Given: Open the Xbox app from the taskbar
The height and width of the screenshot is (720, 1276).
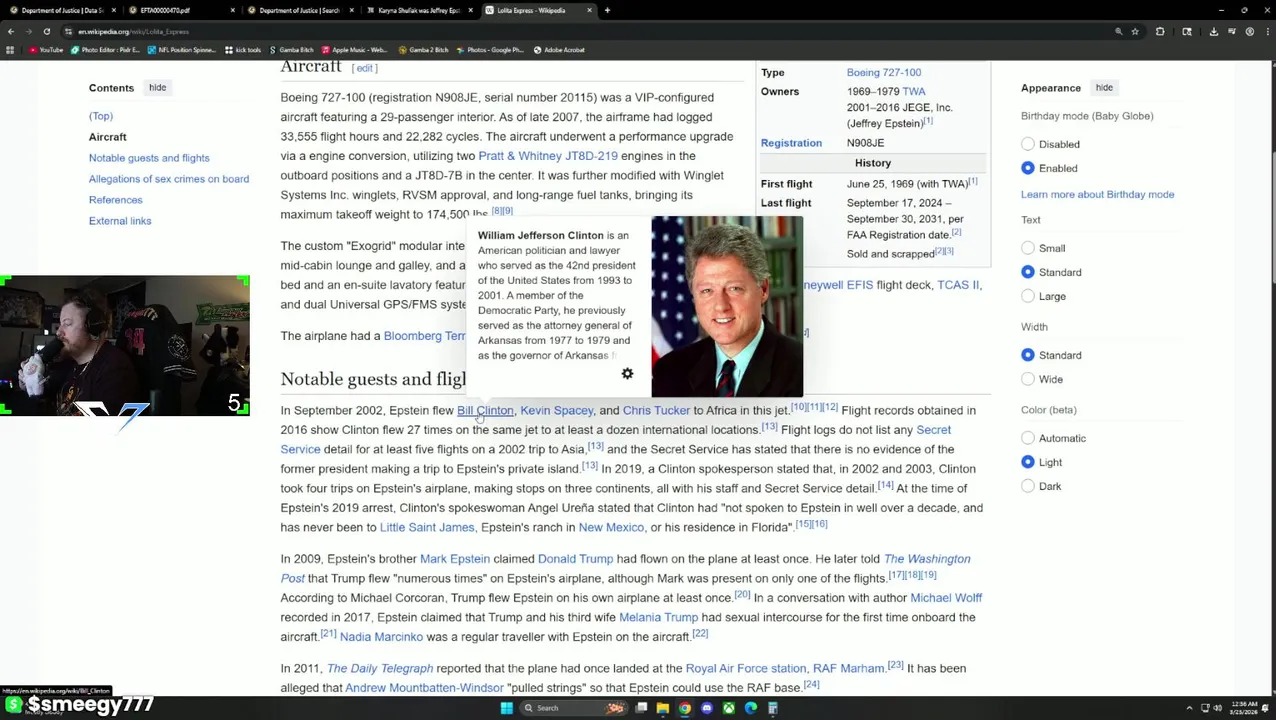Looking at the screenshot, I should pos(728,708).
